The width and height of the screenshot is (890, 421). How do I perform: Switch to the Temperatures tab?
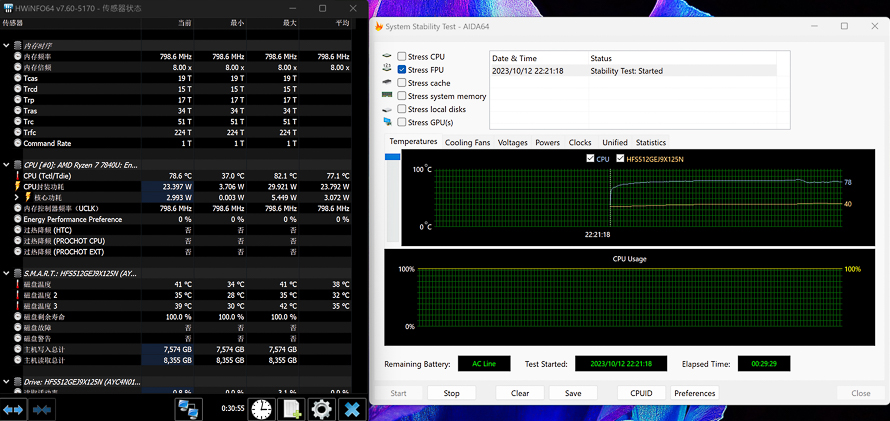tap(413, 141)
